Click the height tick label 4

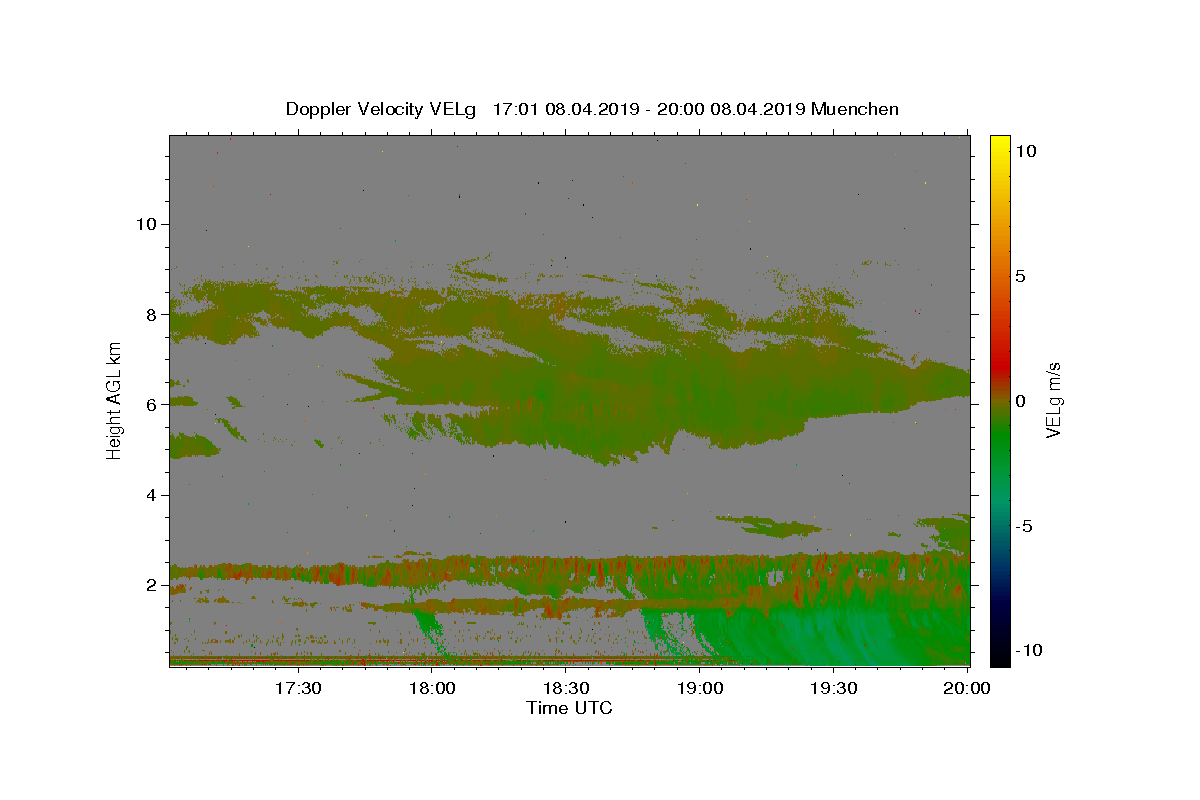point(153,495)
